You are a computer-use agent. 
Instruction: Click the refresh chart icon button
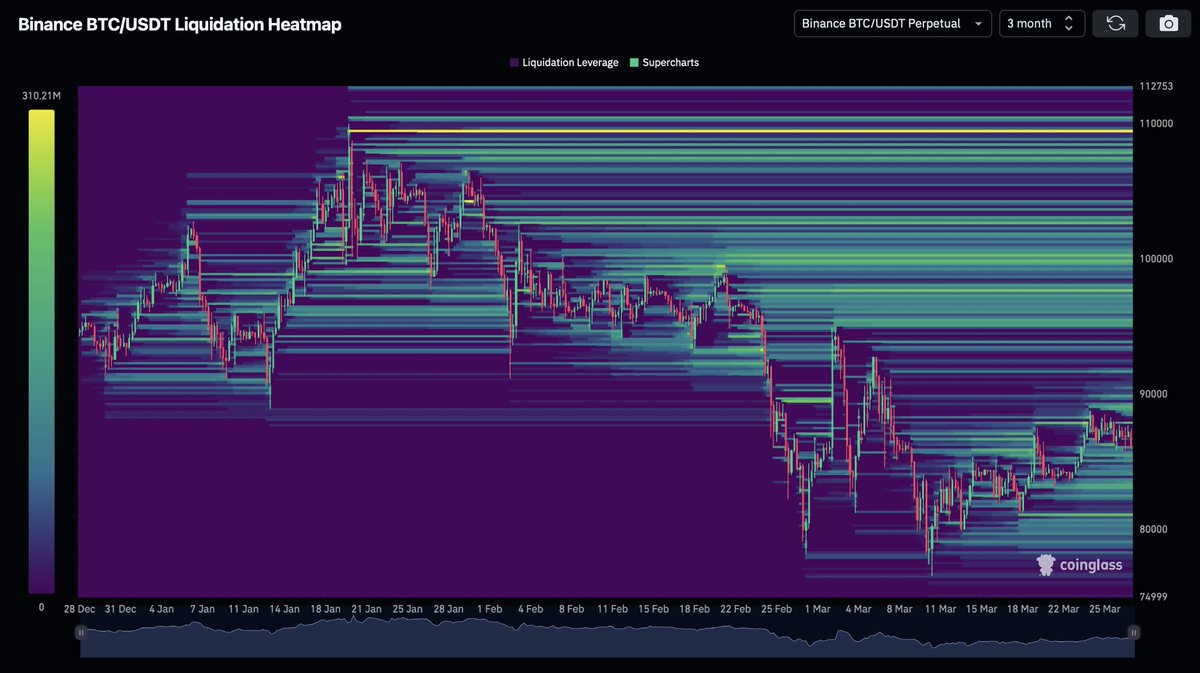click(x=1116, y=23)
